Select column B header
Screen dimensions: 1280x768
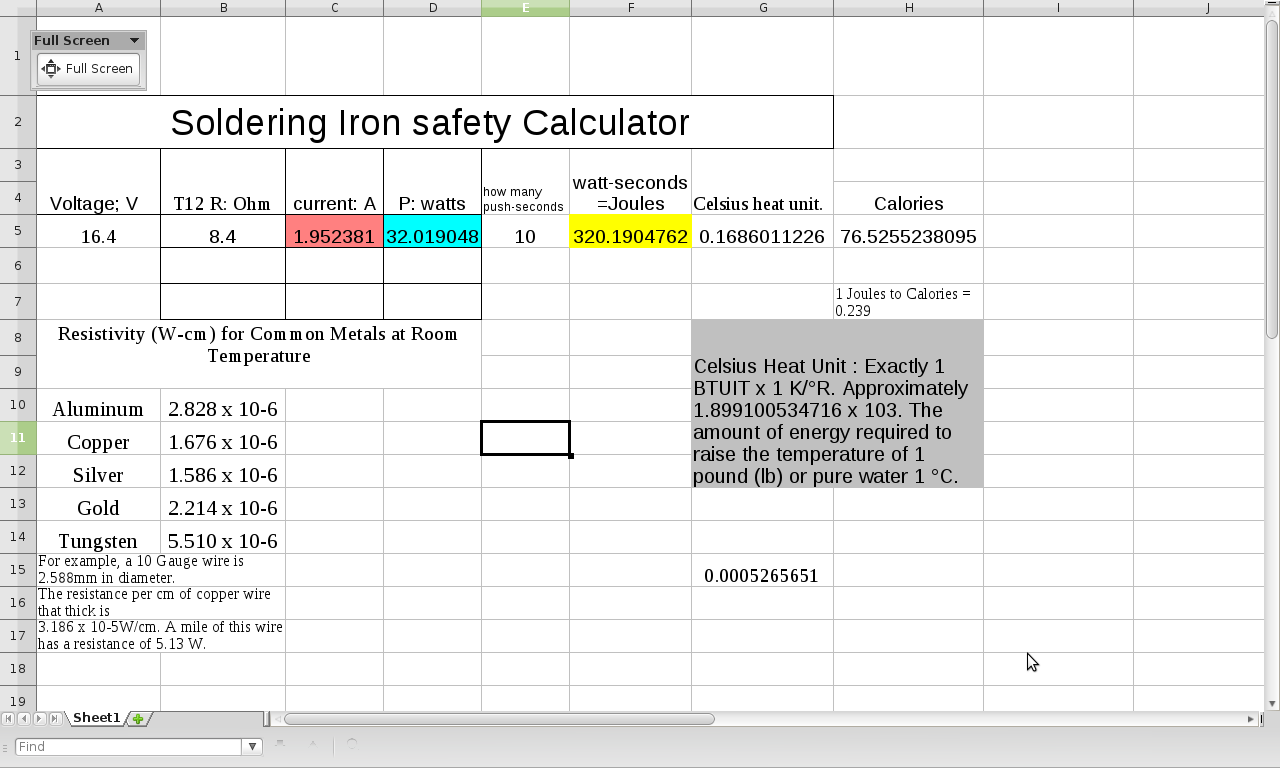point(223,8)
